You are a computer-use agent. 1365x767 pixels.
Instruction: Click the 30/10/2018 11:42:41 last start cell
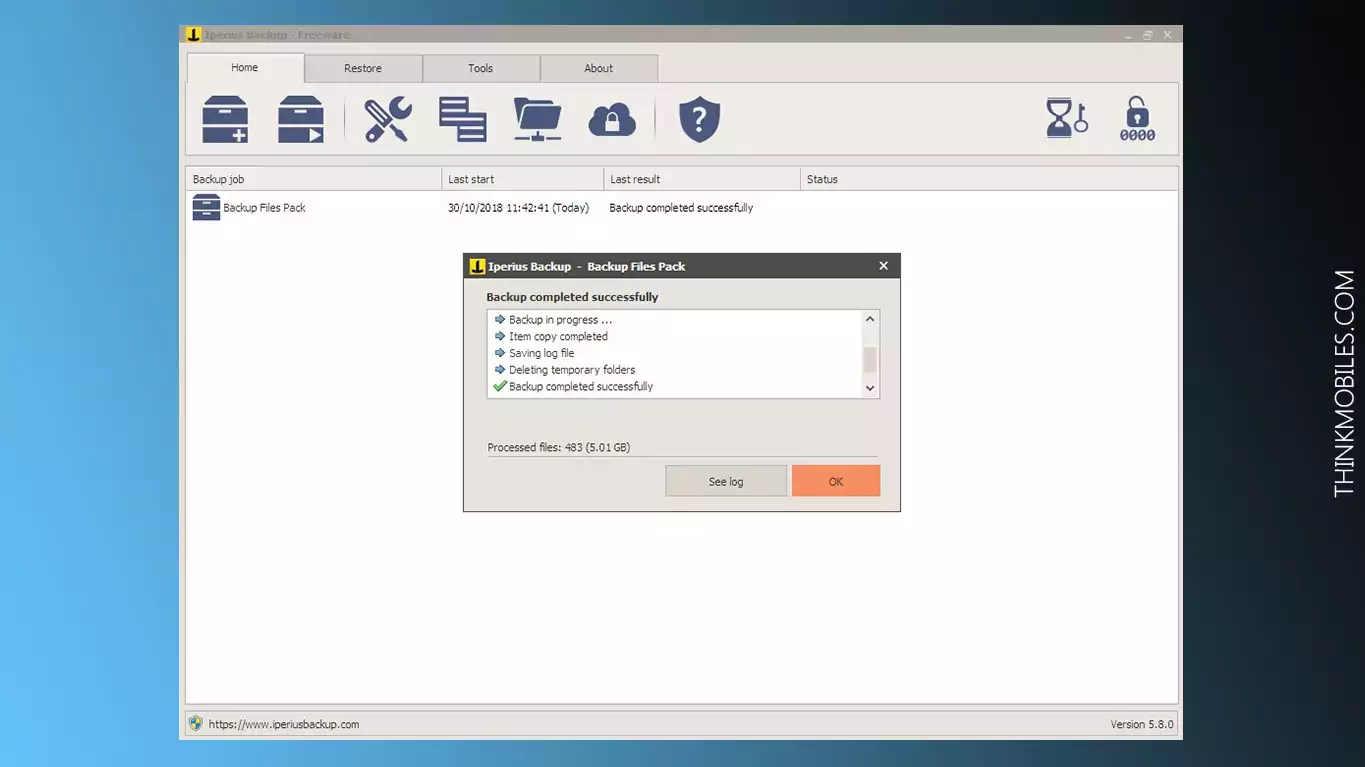[x=518, y=208]
